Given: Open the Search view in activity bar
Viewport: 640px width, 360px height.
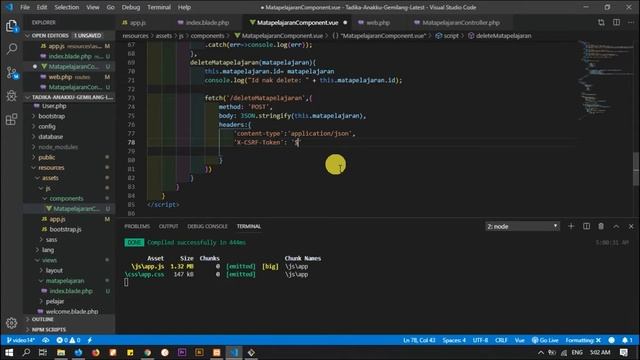Looking at the screenshot, I should tap(11, 49).
